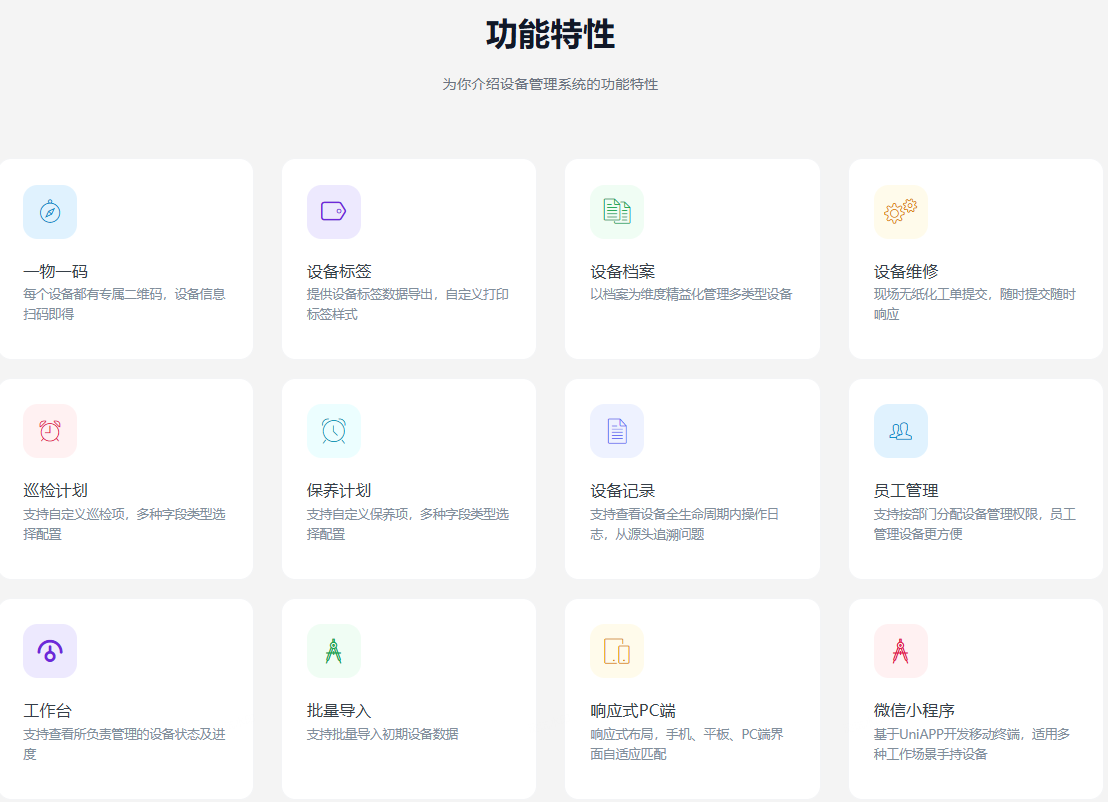The height and width of the screenshot is (802, 1108).
Task: Click the green documents icon for 设备档案
Action: [617, 212]
